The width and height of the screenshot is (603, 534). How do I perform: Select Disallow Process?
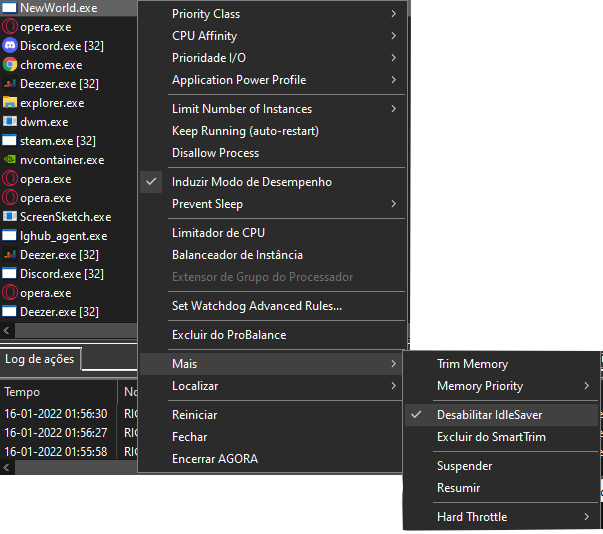point(273,153)
